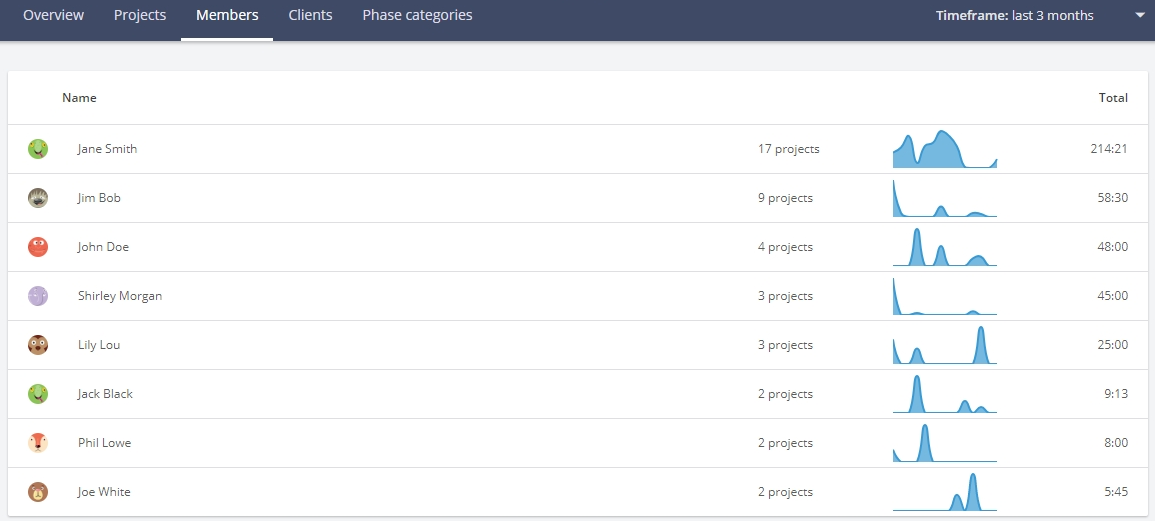Image resolution: width=1155 pixels, height=521 pixels.
Task: Switch to the Projects tab
Action: (140, 15)
